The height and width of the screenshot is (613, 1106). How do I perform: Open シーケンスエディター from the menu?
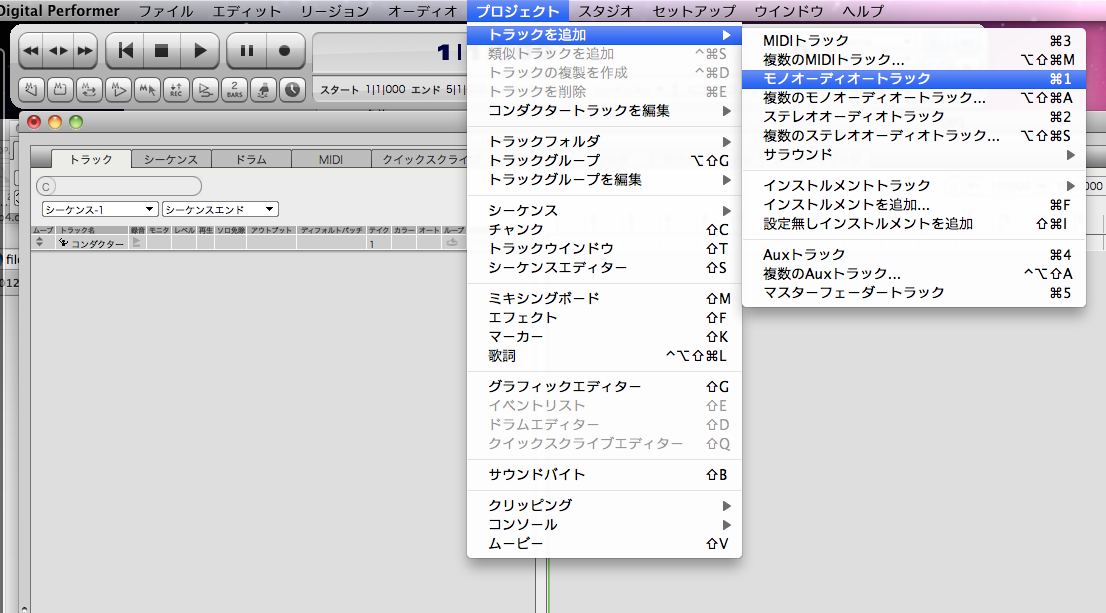pyautogui.click(x=604, y=267)
